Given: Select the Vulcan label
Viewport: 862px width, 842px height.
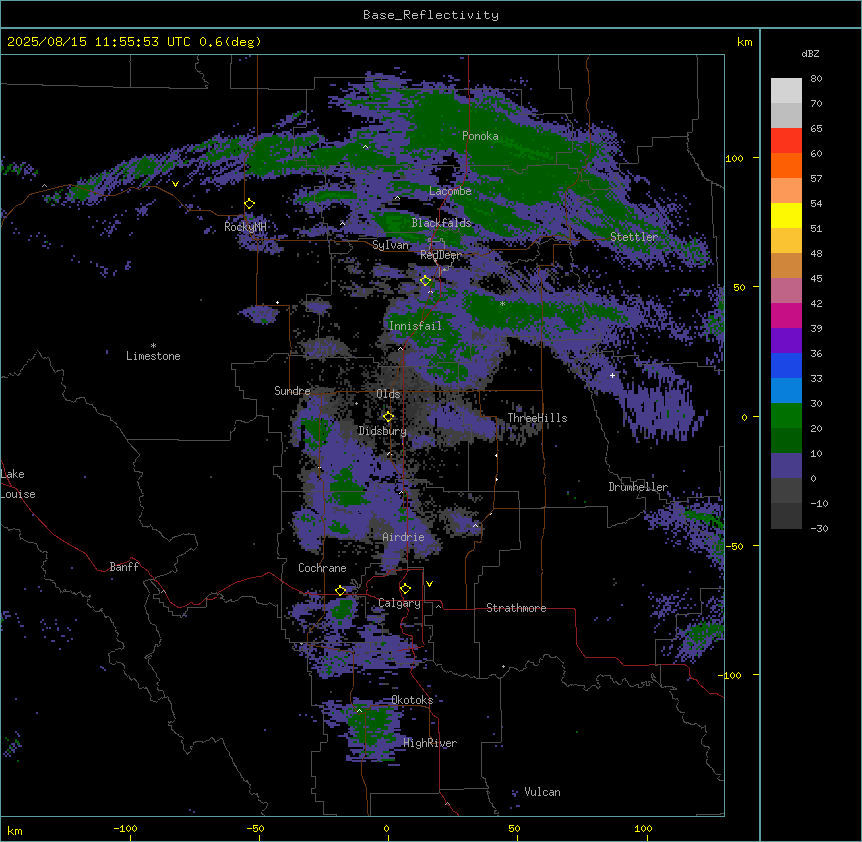Looking at the screenshot, I should point(542,792).
